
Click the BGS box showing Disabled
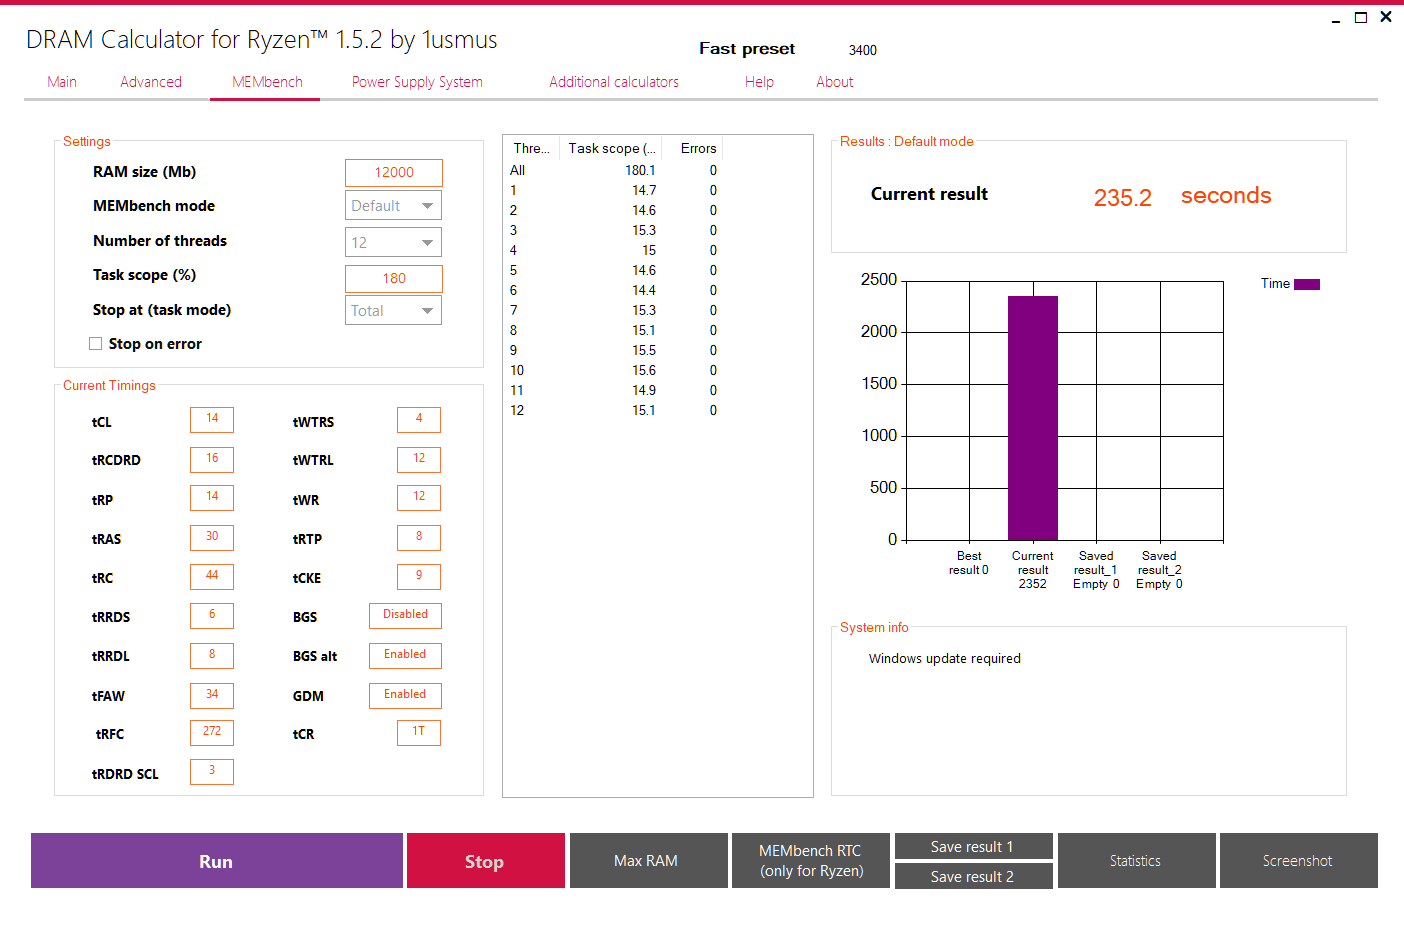coord(405,616)
